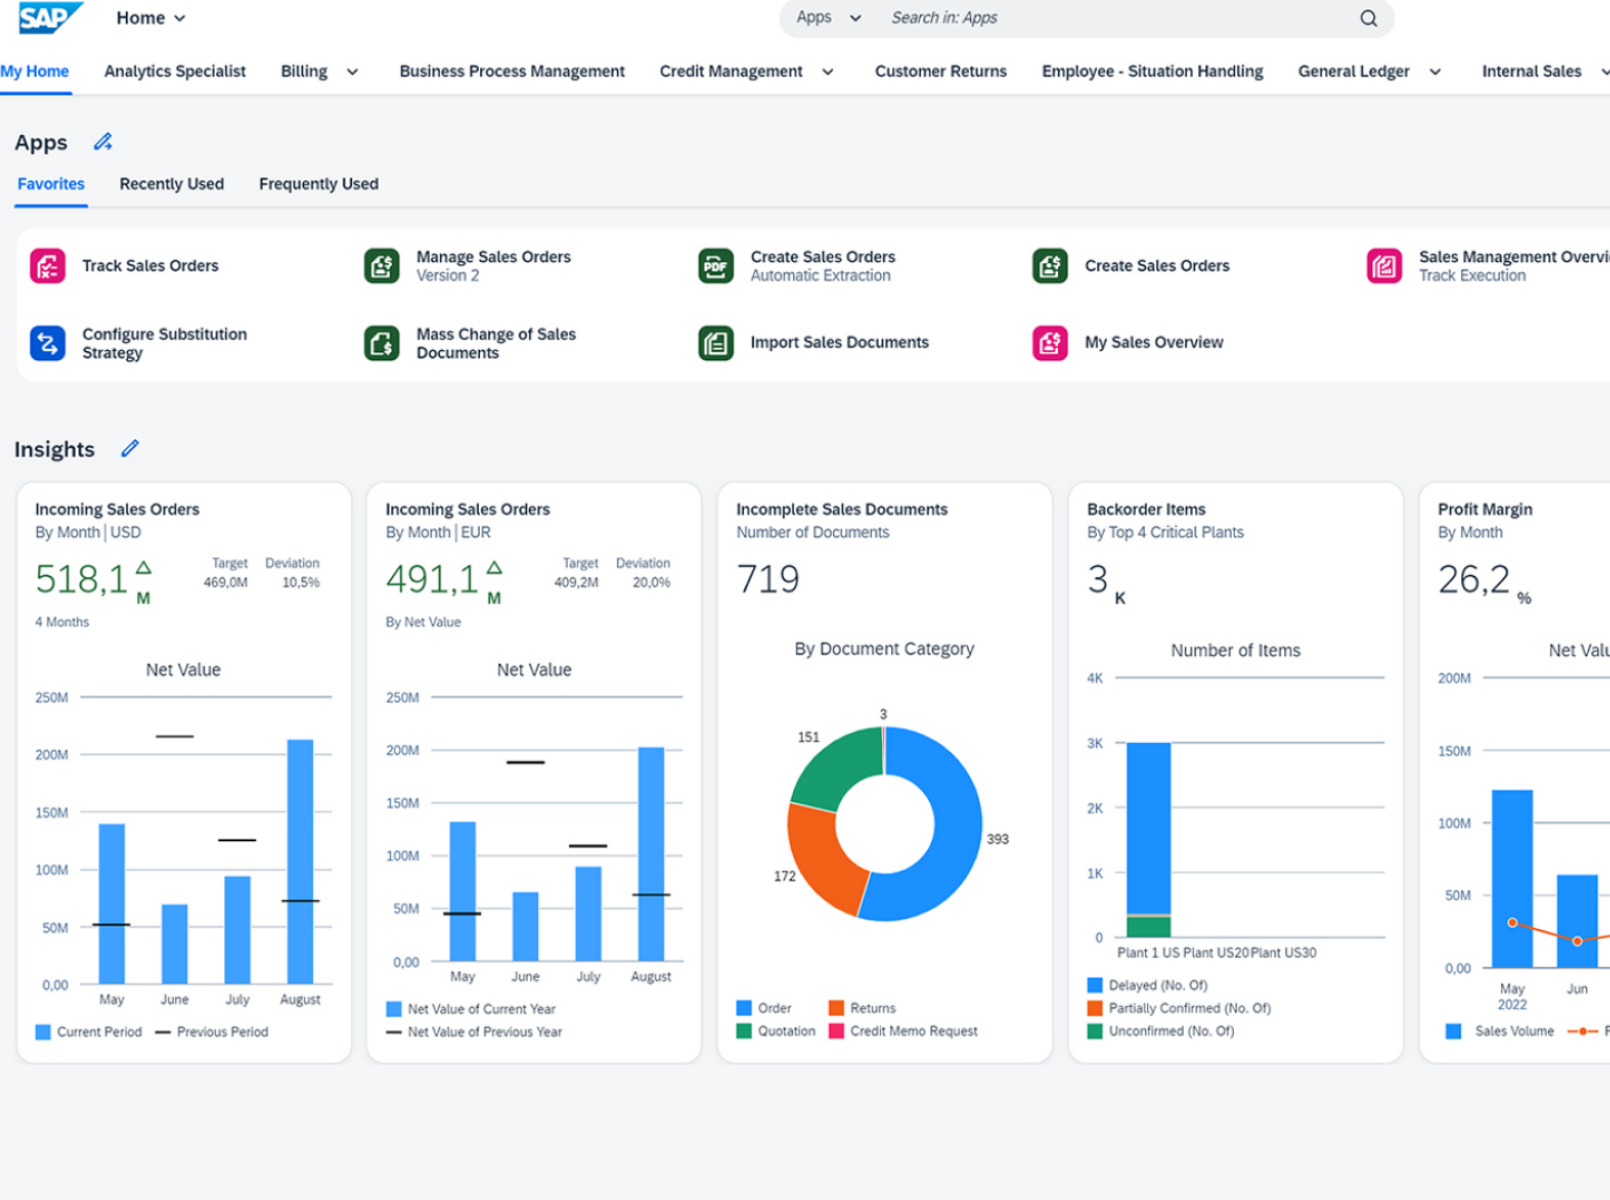
Task: Edit Apps section with pencil icon
Action: [x=103, y=142]
